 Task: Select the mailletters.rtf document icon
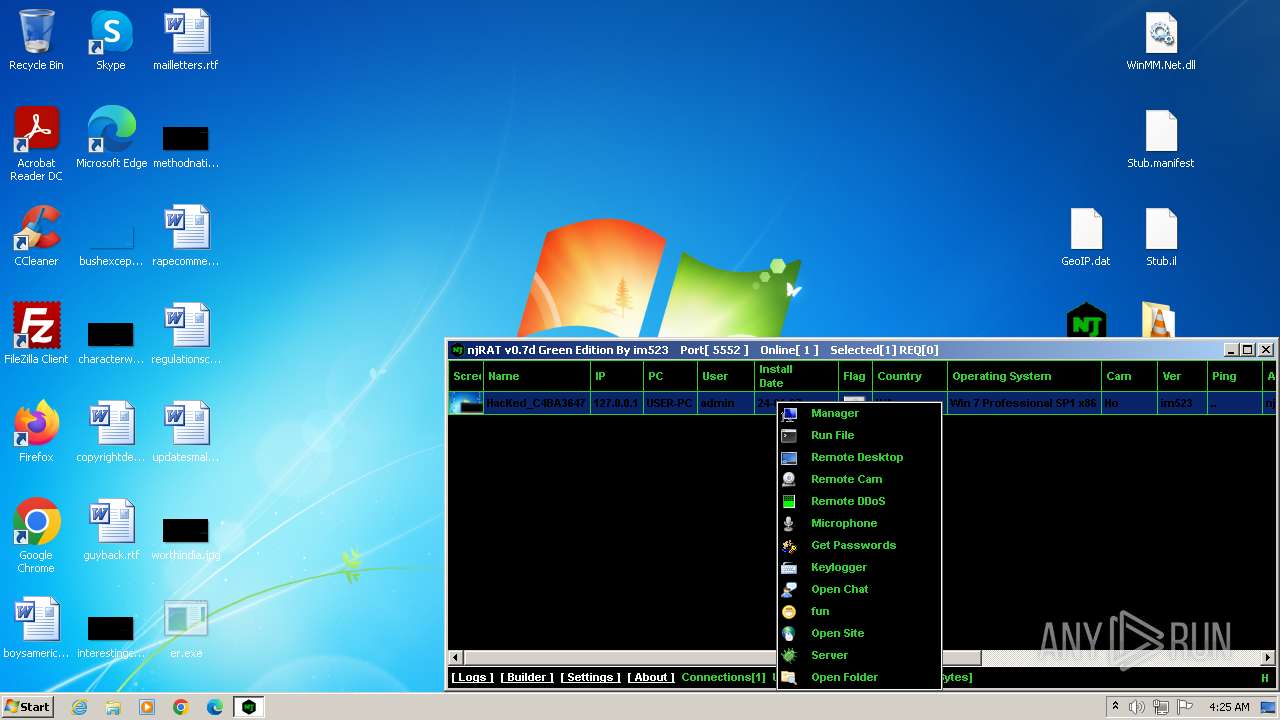pos(186,41)
